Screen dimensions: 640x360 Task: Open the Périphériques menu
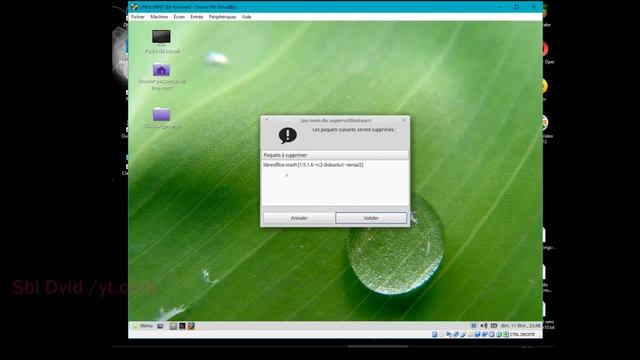pos(222,17)
